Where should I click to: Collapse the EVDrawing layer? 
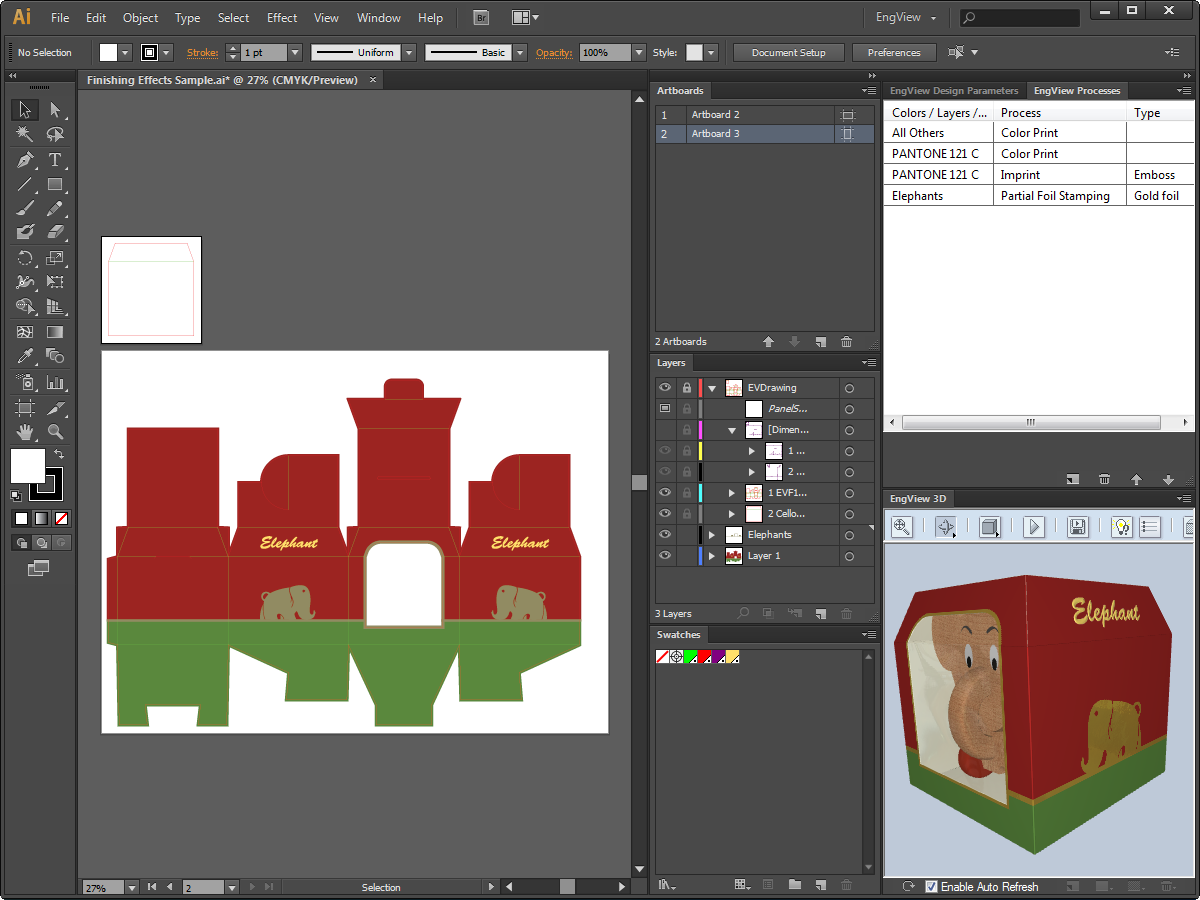[711, 388]
